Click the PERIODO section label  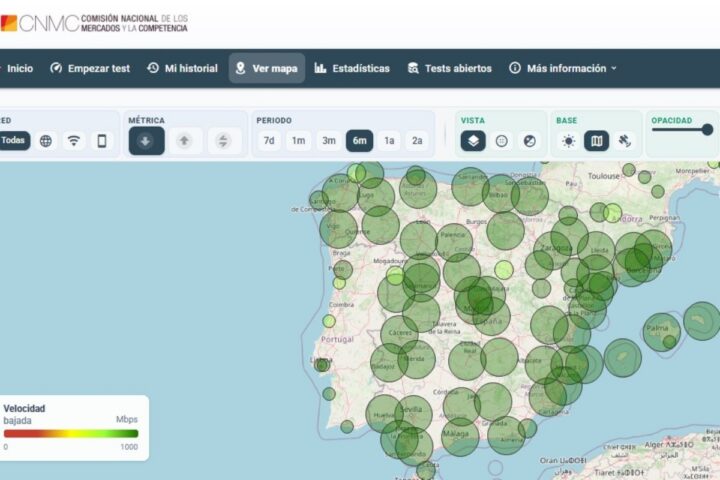[274, 120]
